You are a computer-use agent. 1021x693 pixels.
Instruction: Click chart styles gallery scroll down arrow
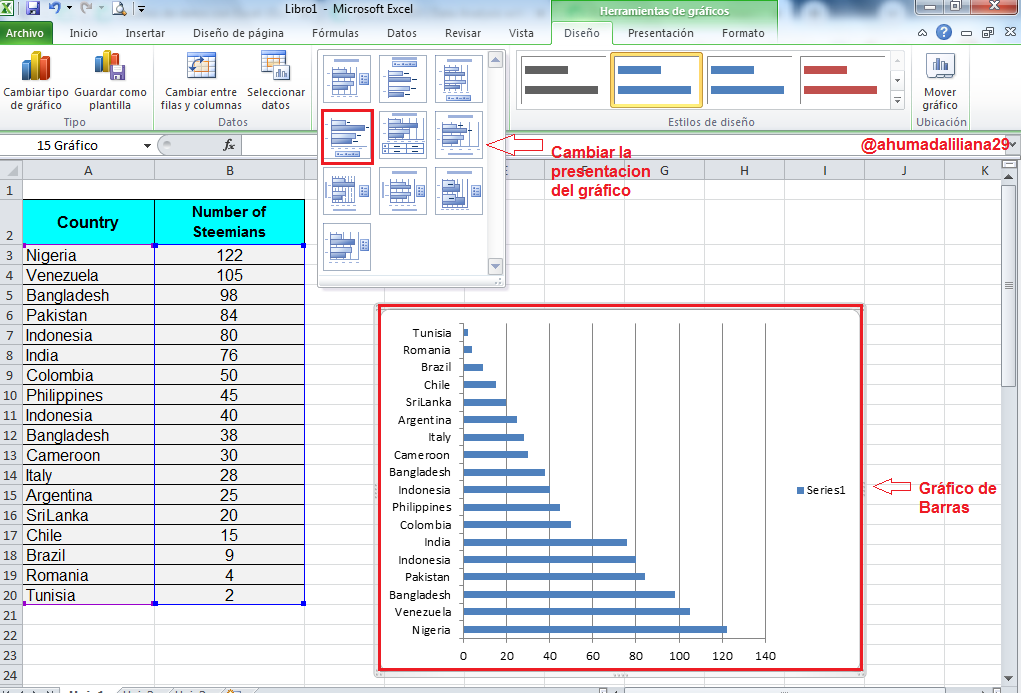point(897,81)
